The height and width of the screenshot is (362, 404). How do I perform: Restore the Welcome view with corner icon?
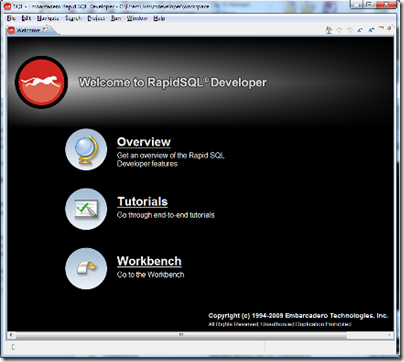click(390, 28)
